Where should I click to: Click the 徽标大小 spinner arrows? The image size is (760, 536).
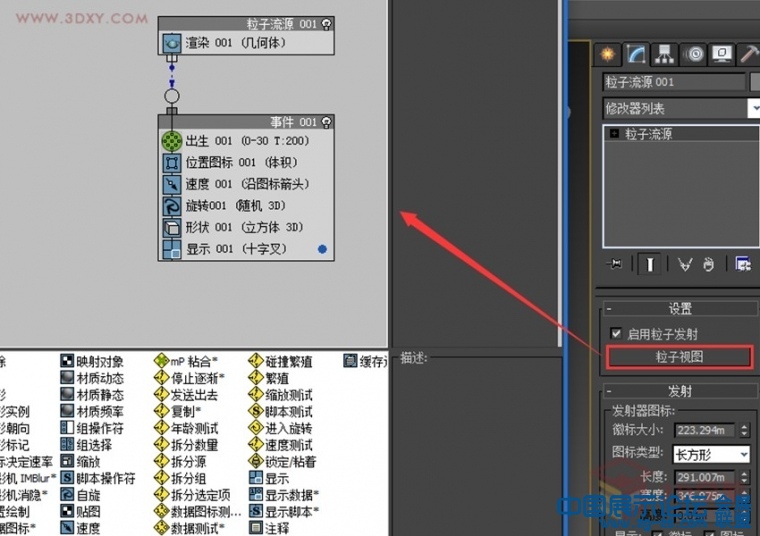click(744, 430)
